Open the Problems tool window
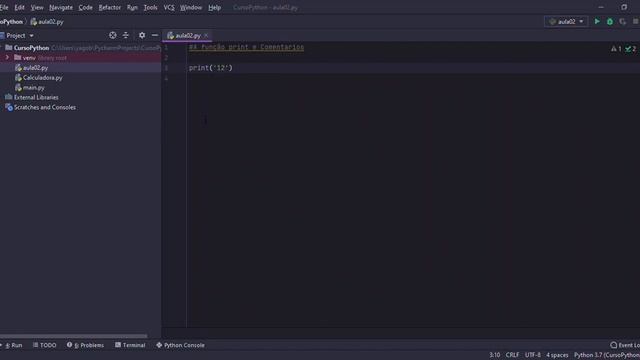The width and height of the screenshot is (640, 360). [85, 345]
